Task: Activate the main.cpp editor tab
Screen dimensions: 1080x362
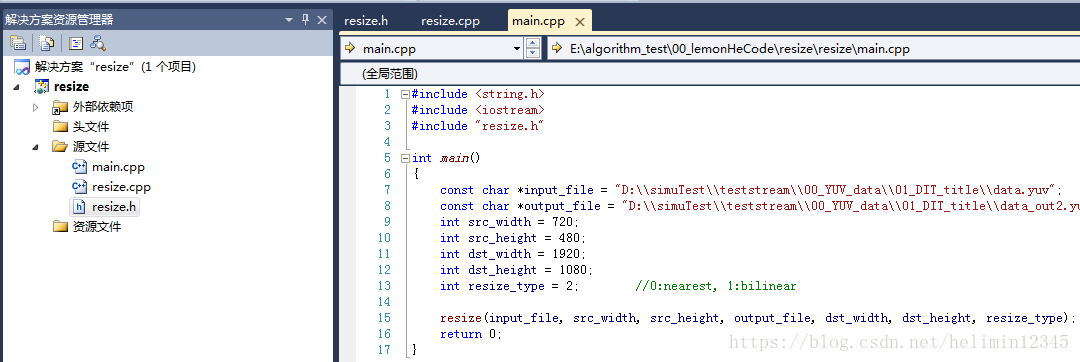Action: coord(539,21)
